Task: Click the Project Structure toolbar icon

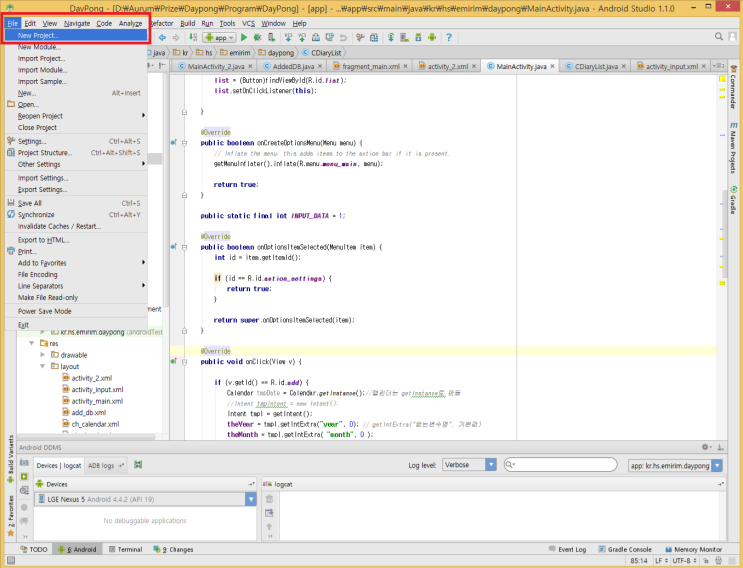Action: pyautogui.click(x=374, y=37)
